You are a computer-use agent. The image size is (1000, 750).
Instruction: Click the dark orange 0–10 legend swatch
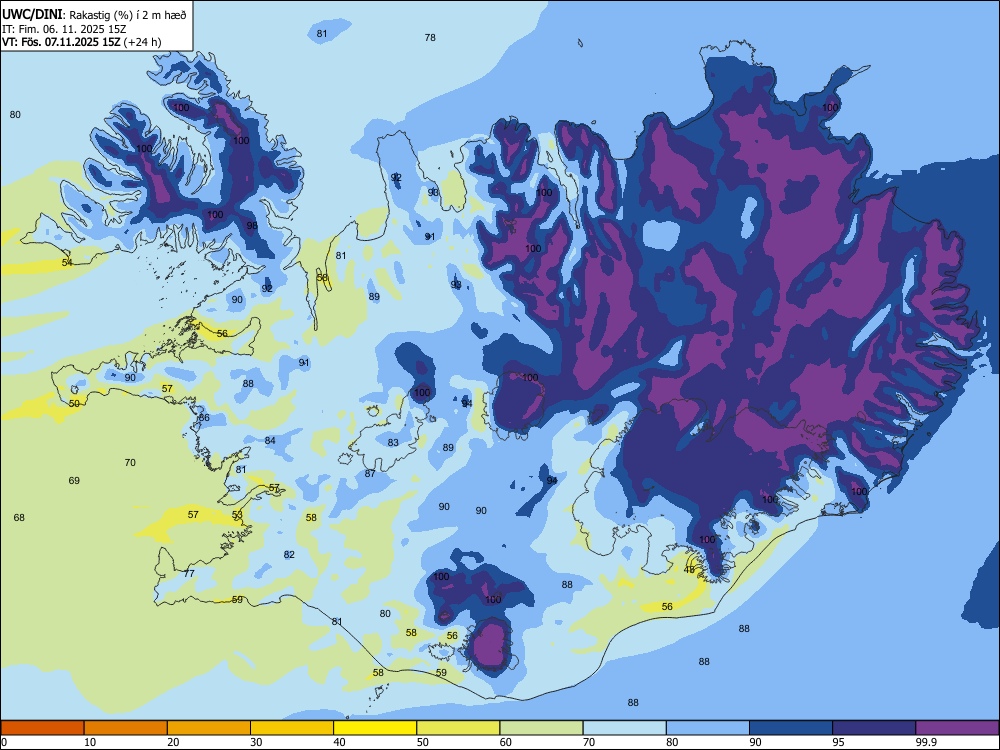click(42, 728)
